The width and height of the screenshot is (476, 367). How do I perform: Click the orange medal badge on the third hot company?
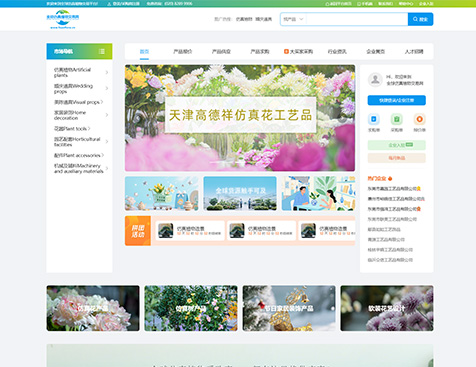coord(419,209)
